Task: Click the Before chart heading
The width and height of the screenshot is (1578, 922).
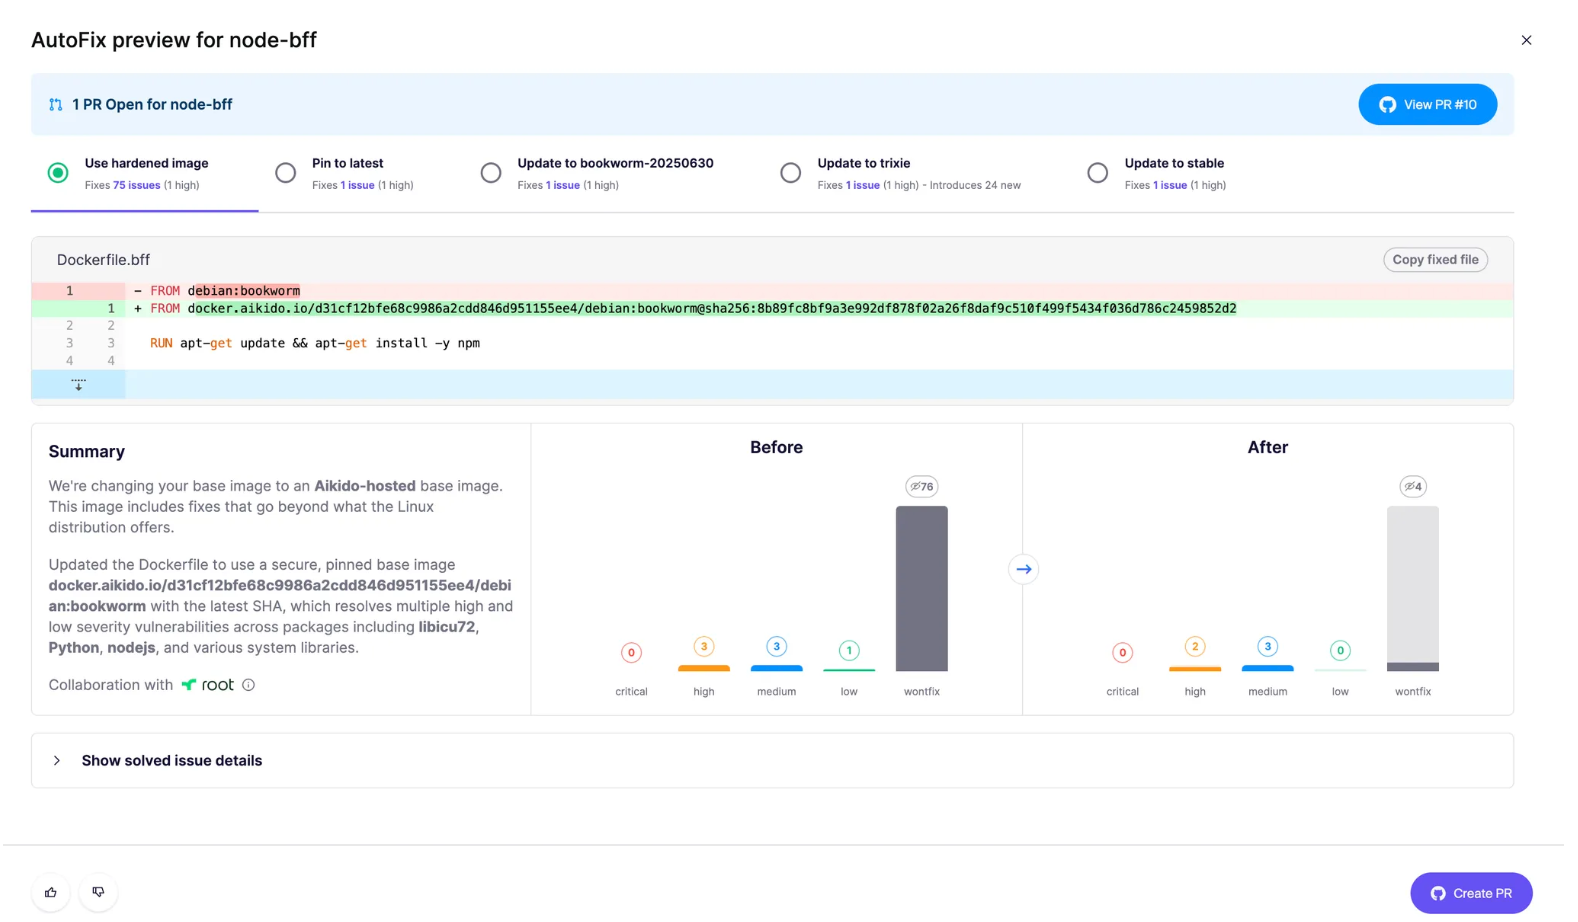Action: pos(776,447)
